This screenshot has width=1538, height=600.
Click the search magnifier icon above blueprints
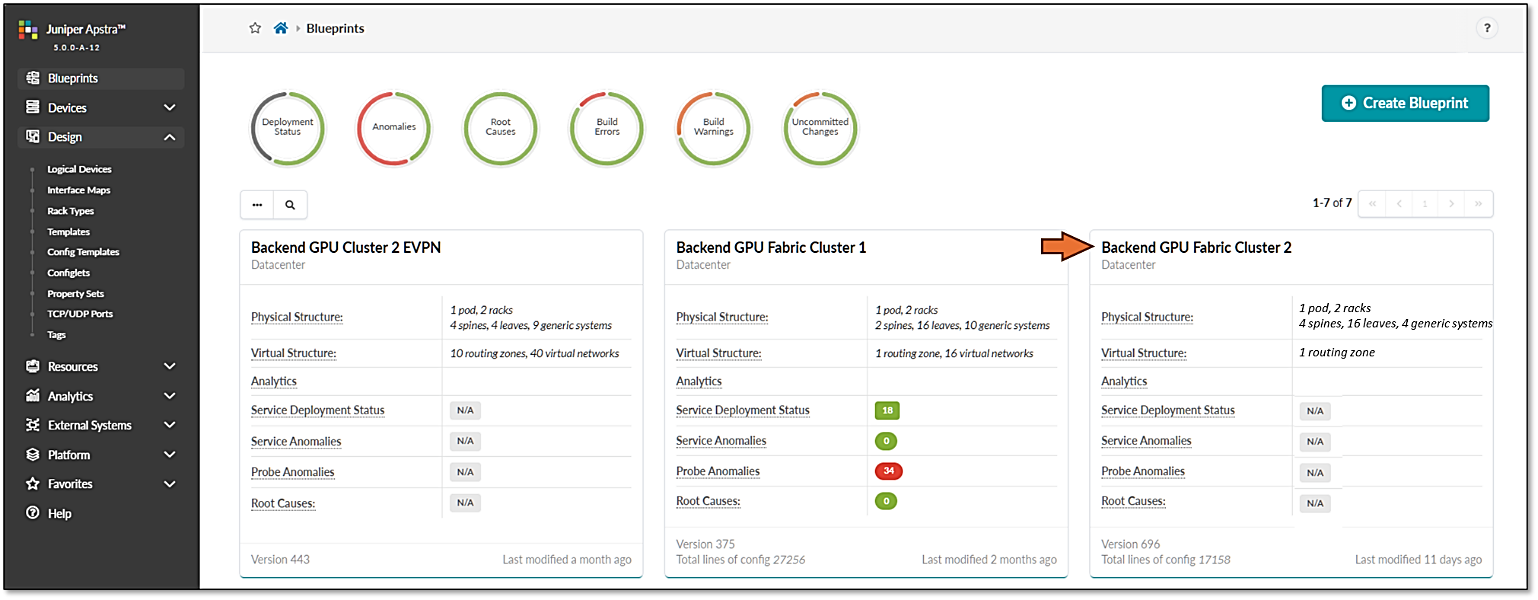click(290, 204)
